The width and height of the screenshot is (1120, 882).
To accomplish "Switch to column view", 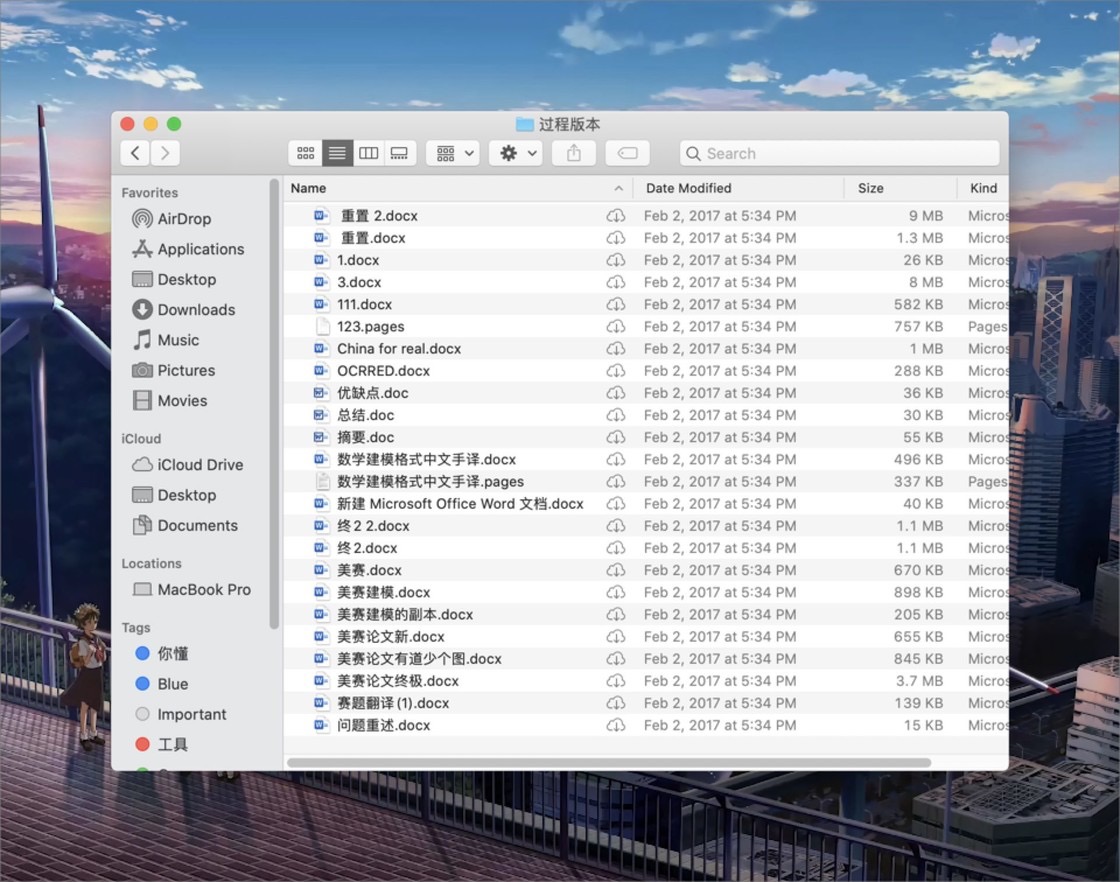I will [369, 153].
